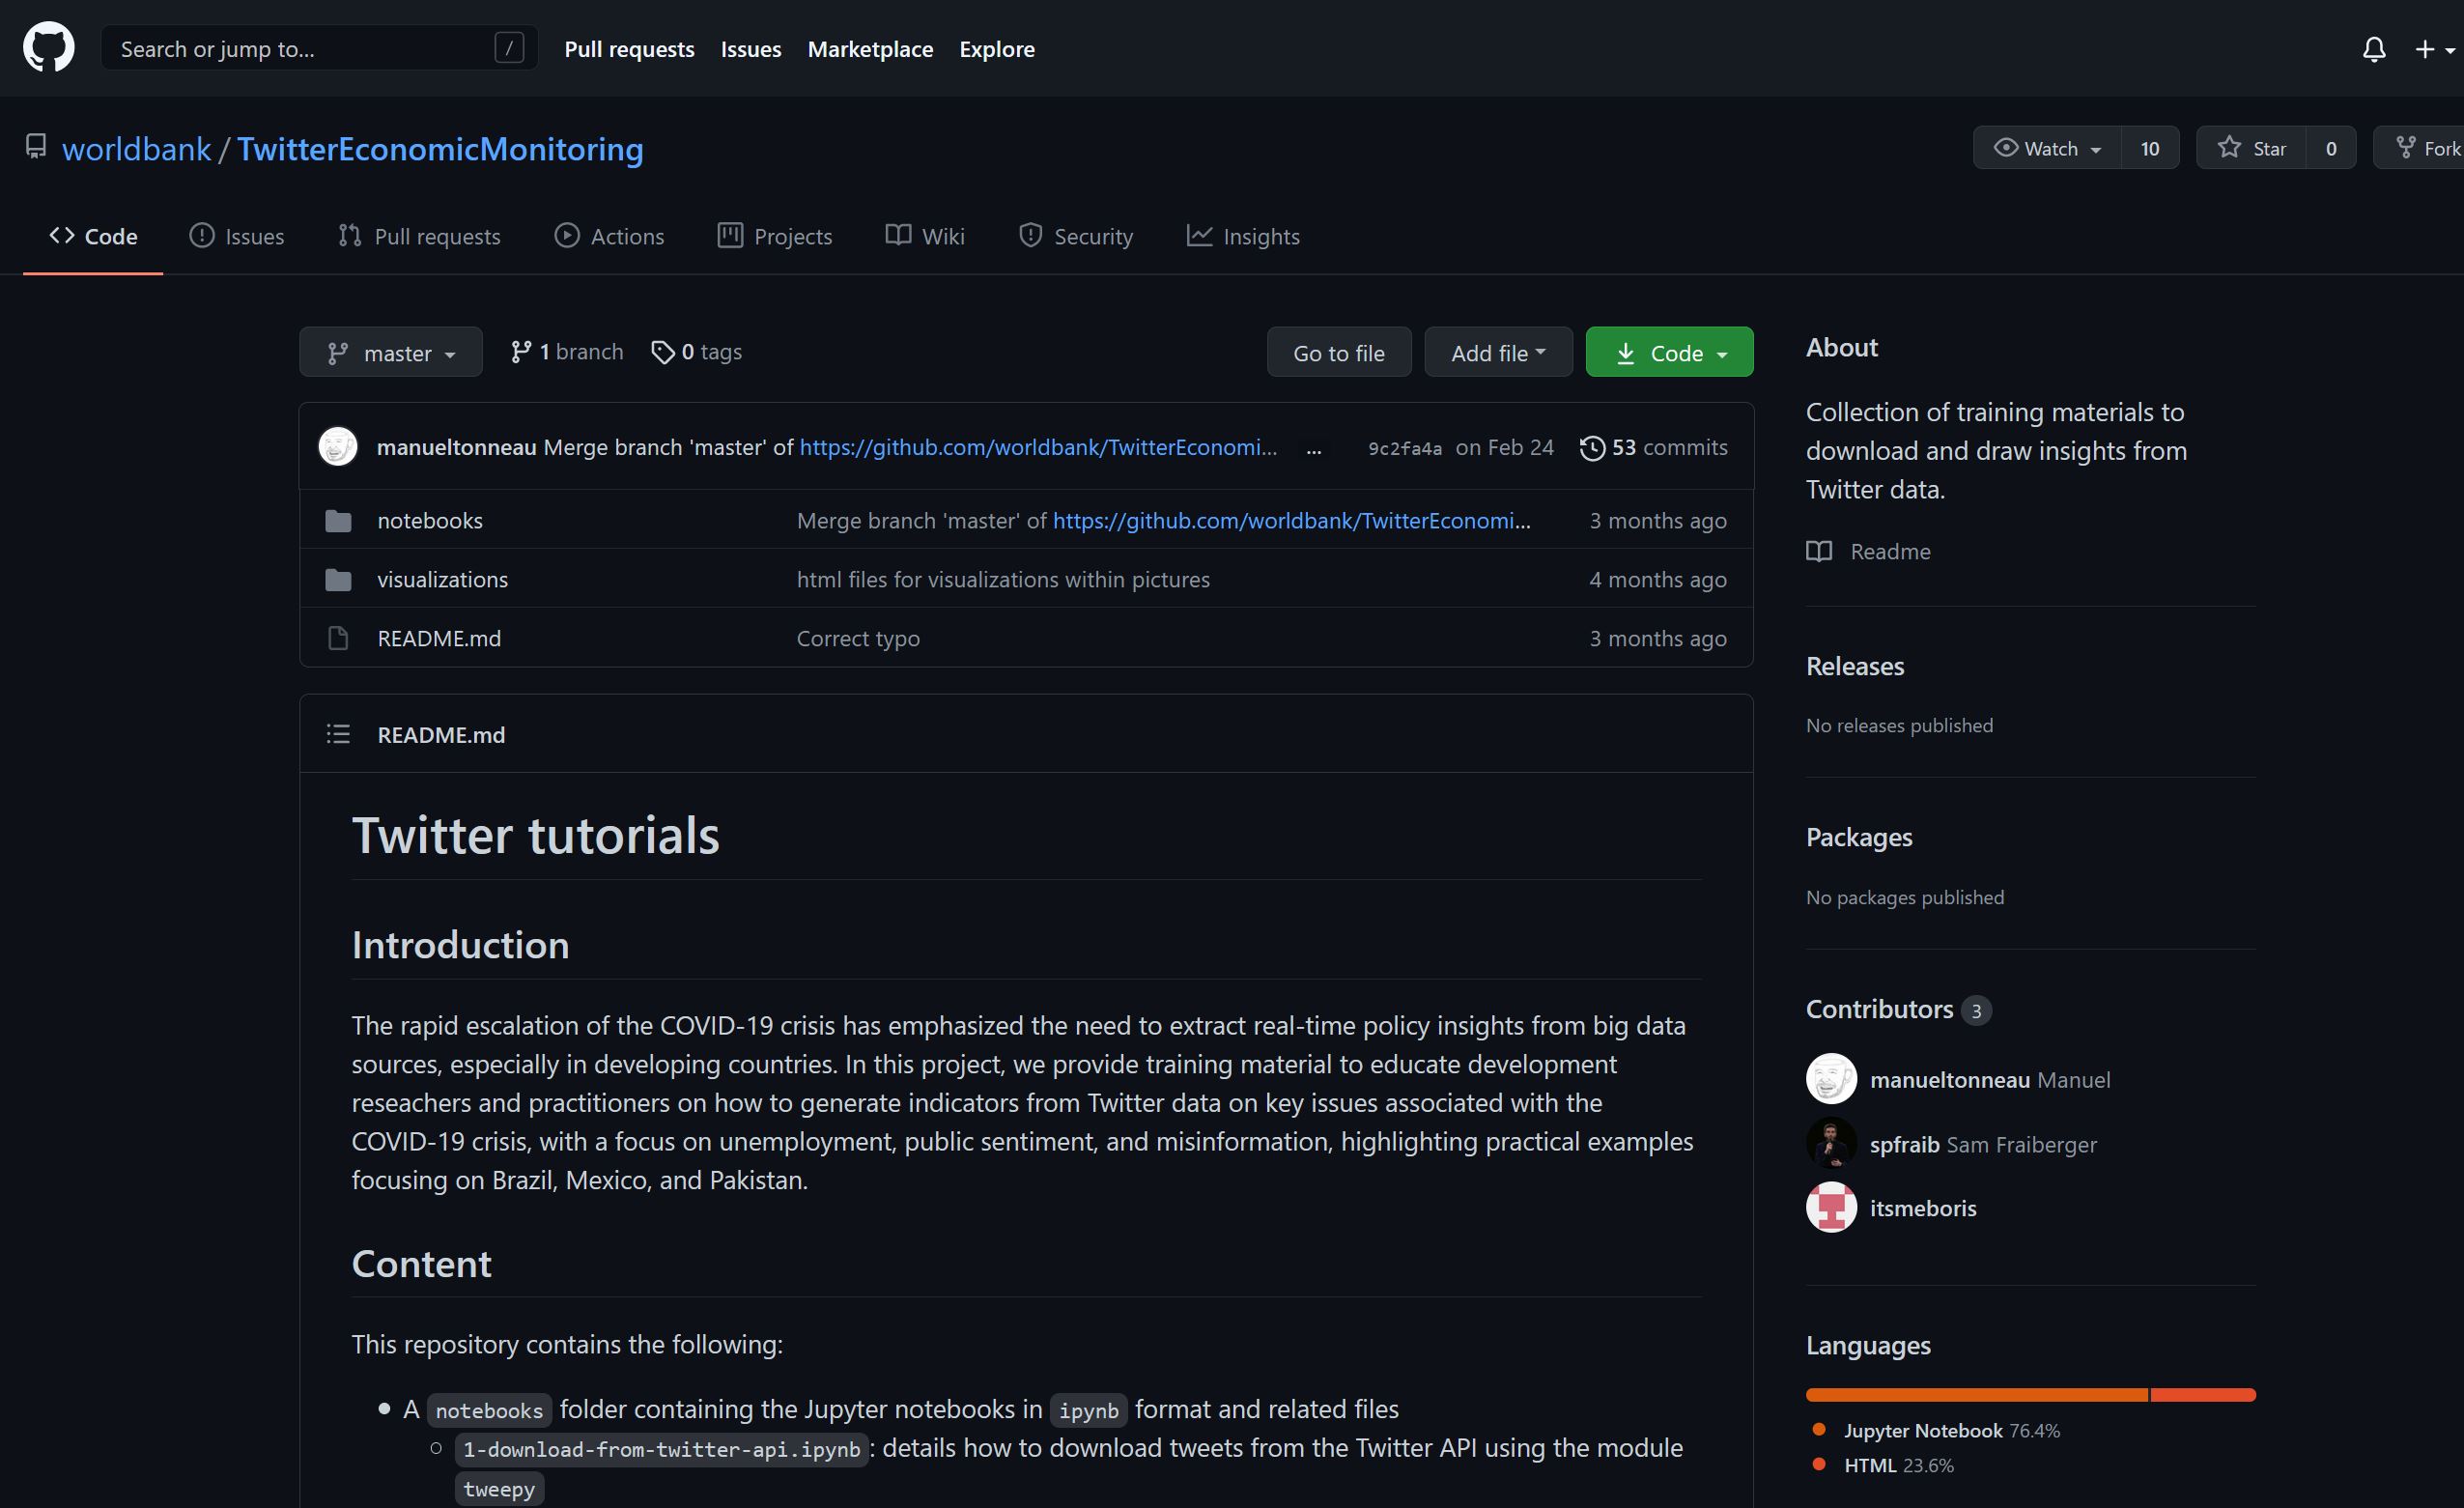Click itsmeboris contributor avatar
The image size is (2464, 1508).
[x=1830, y=1208]
